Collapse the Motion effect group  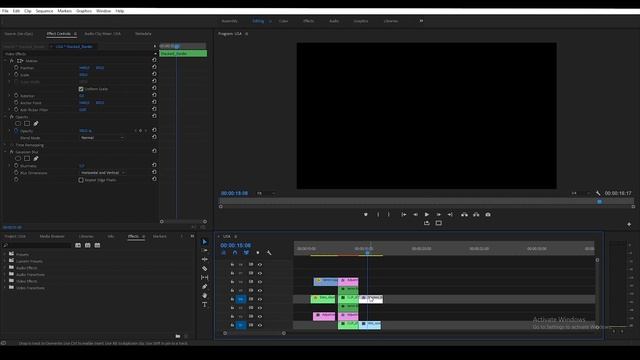pyautogui.click(x=6, y=60)
